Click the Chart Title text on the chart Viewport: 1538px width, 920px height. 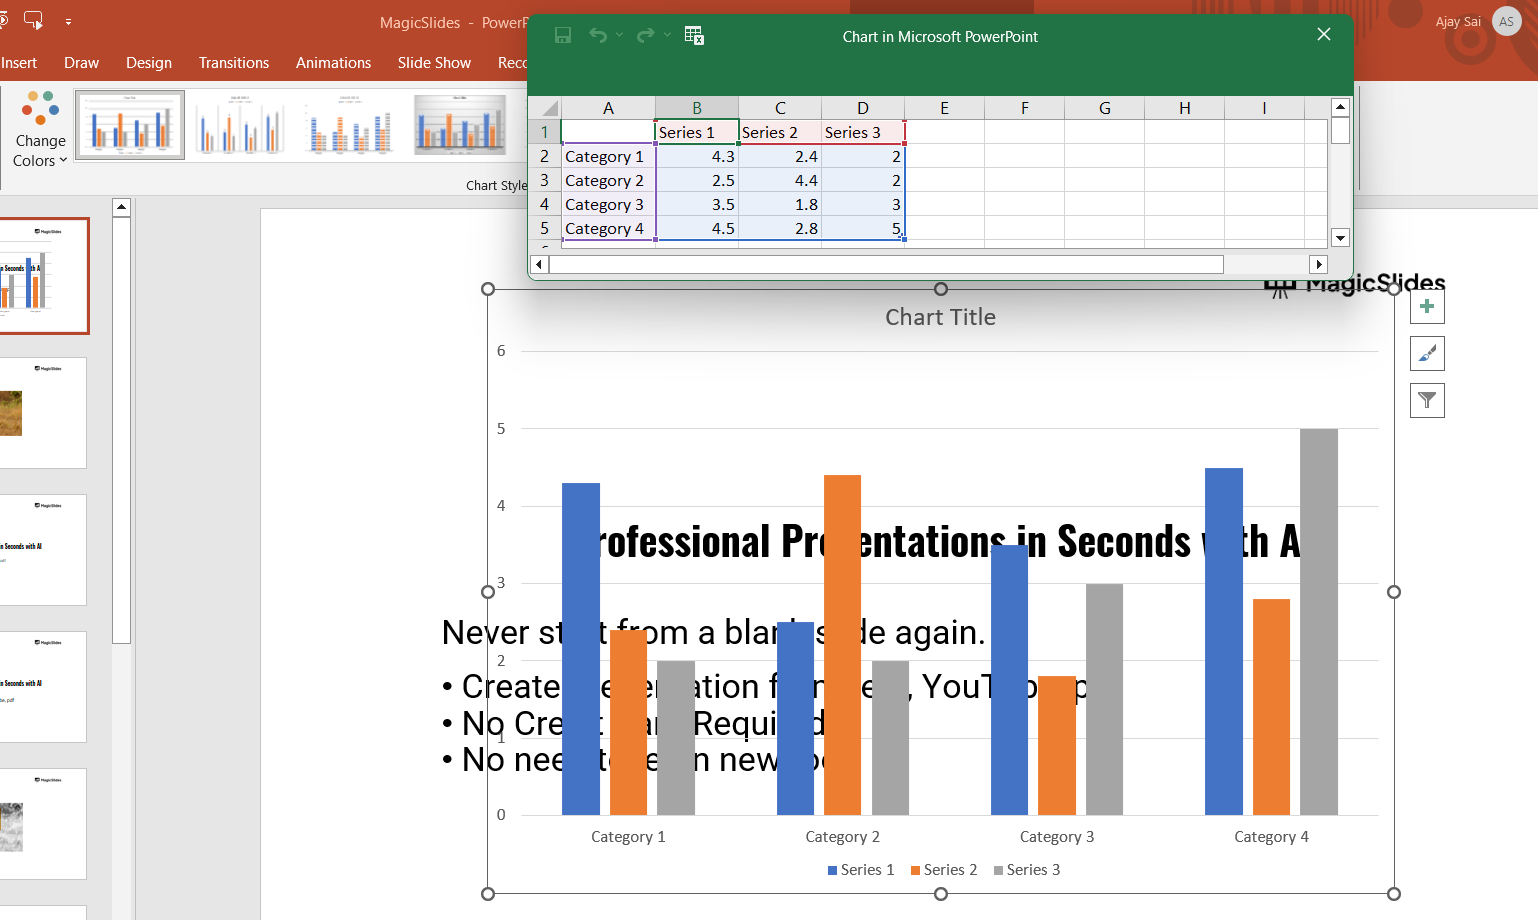[x=940, y=318]
